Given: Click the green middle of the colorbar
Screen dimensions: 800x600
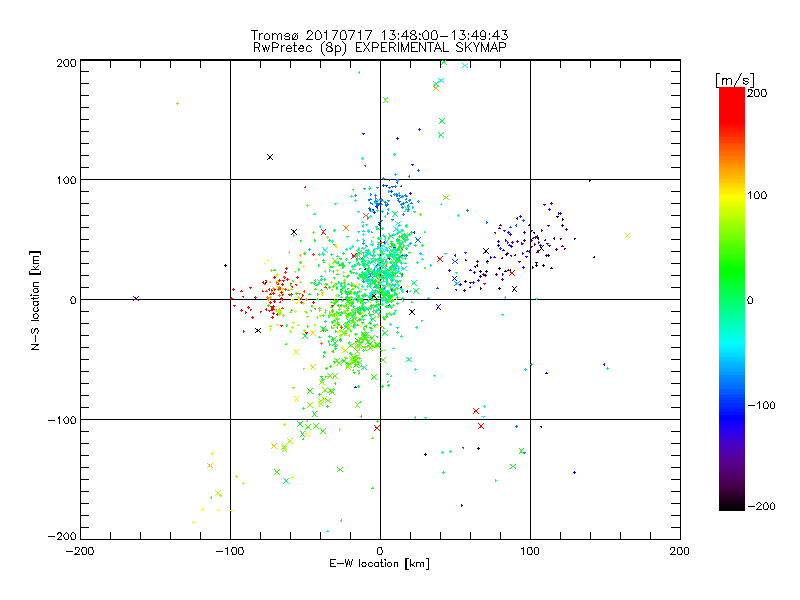Looking at the screenshot, I should (x=732, y=276).
